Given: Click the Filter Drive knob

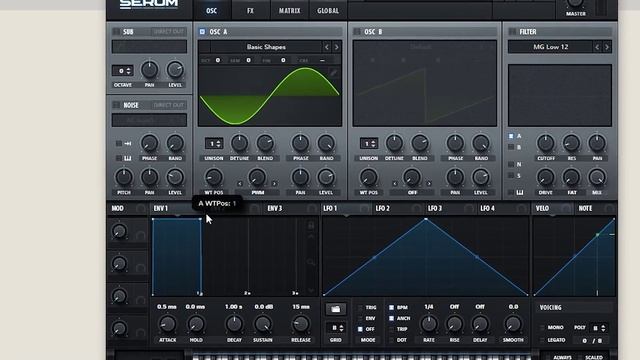Looking at the screenshot, I should pos(546,178).
